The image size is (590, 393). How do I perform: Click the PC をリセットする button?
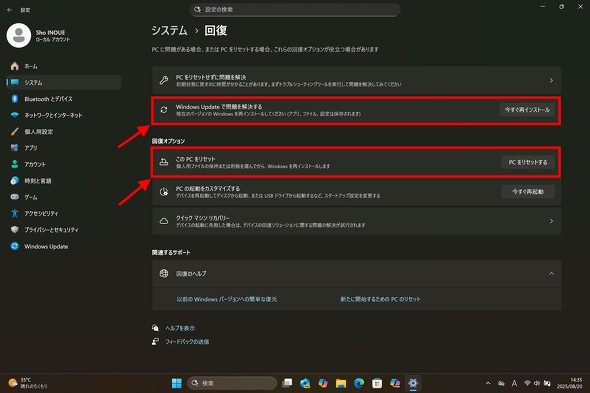(528, 162)
